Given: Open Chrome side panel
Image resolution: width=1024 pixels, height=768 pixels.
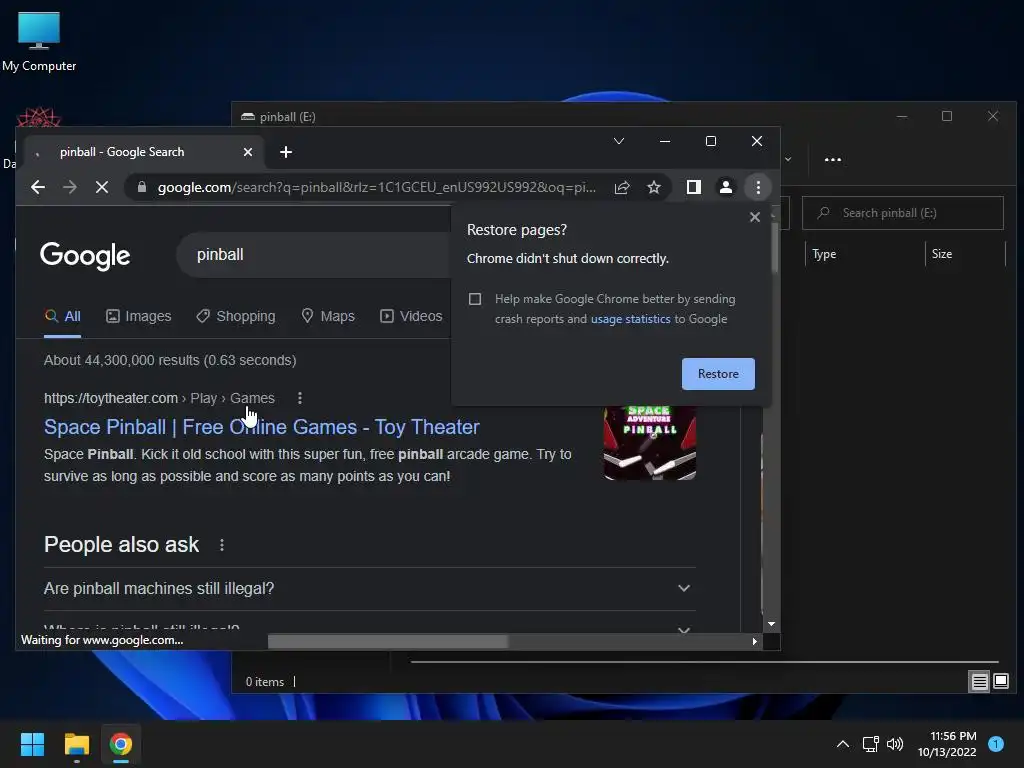Looking at the screenshot, I should pyautogui.click(x=694, y=187).
